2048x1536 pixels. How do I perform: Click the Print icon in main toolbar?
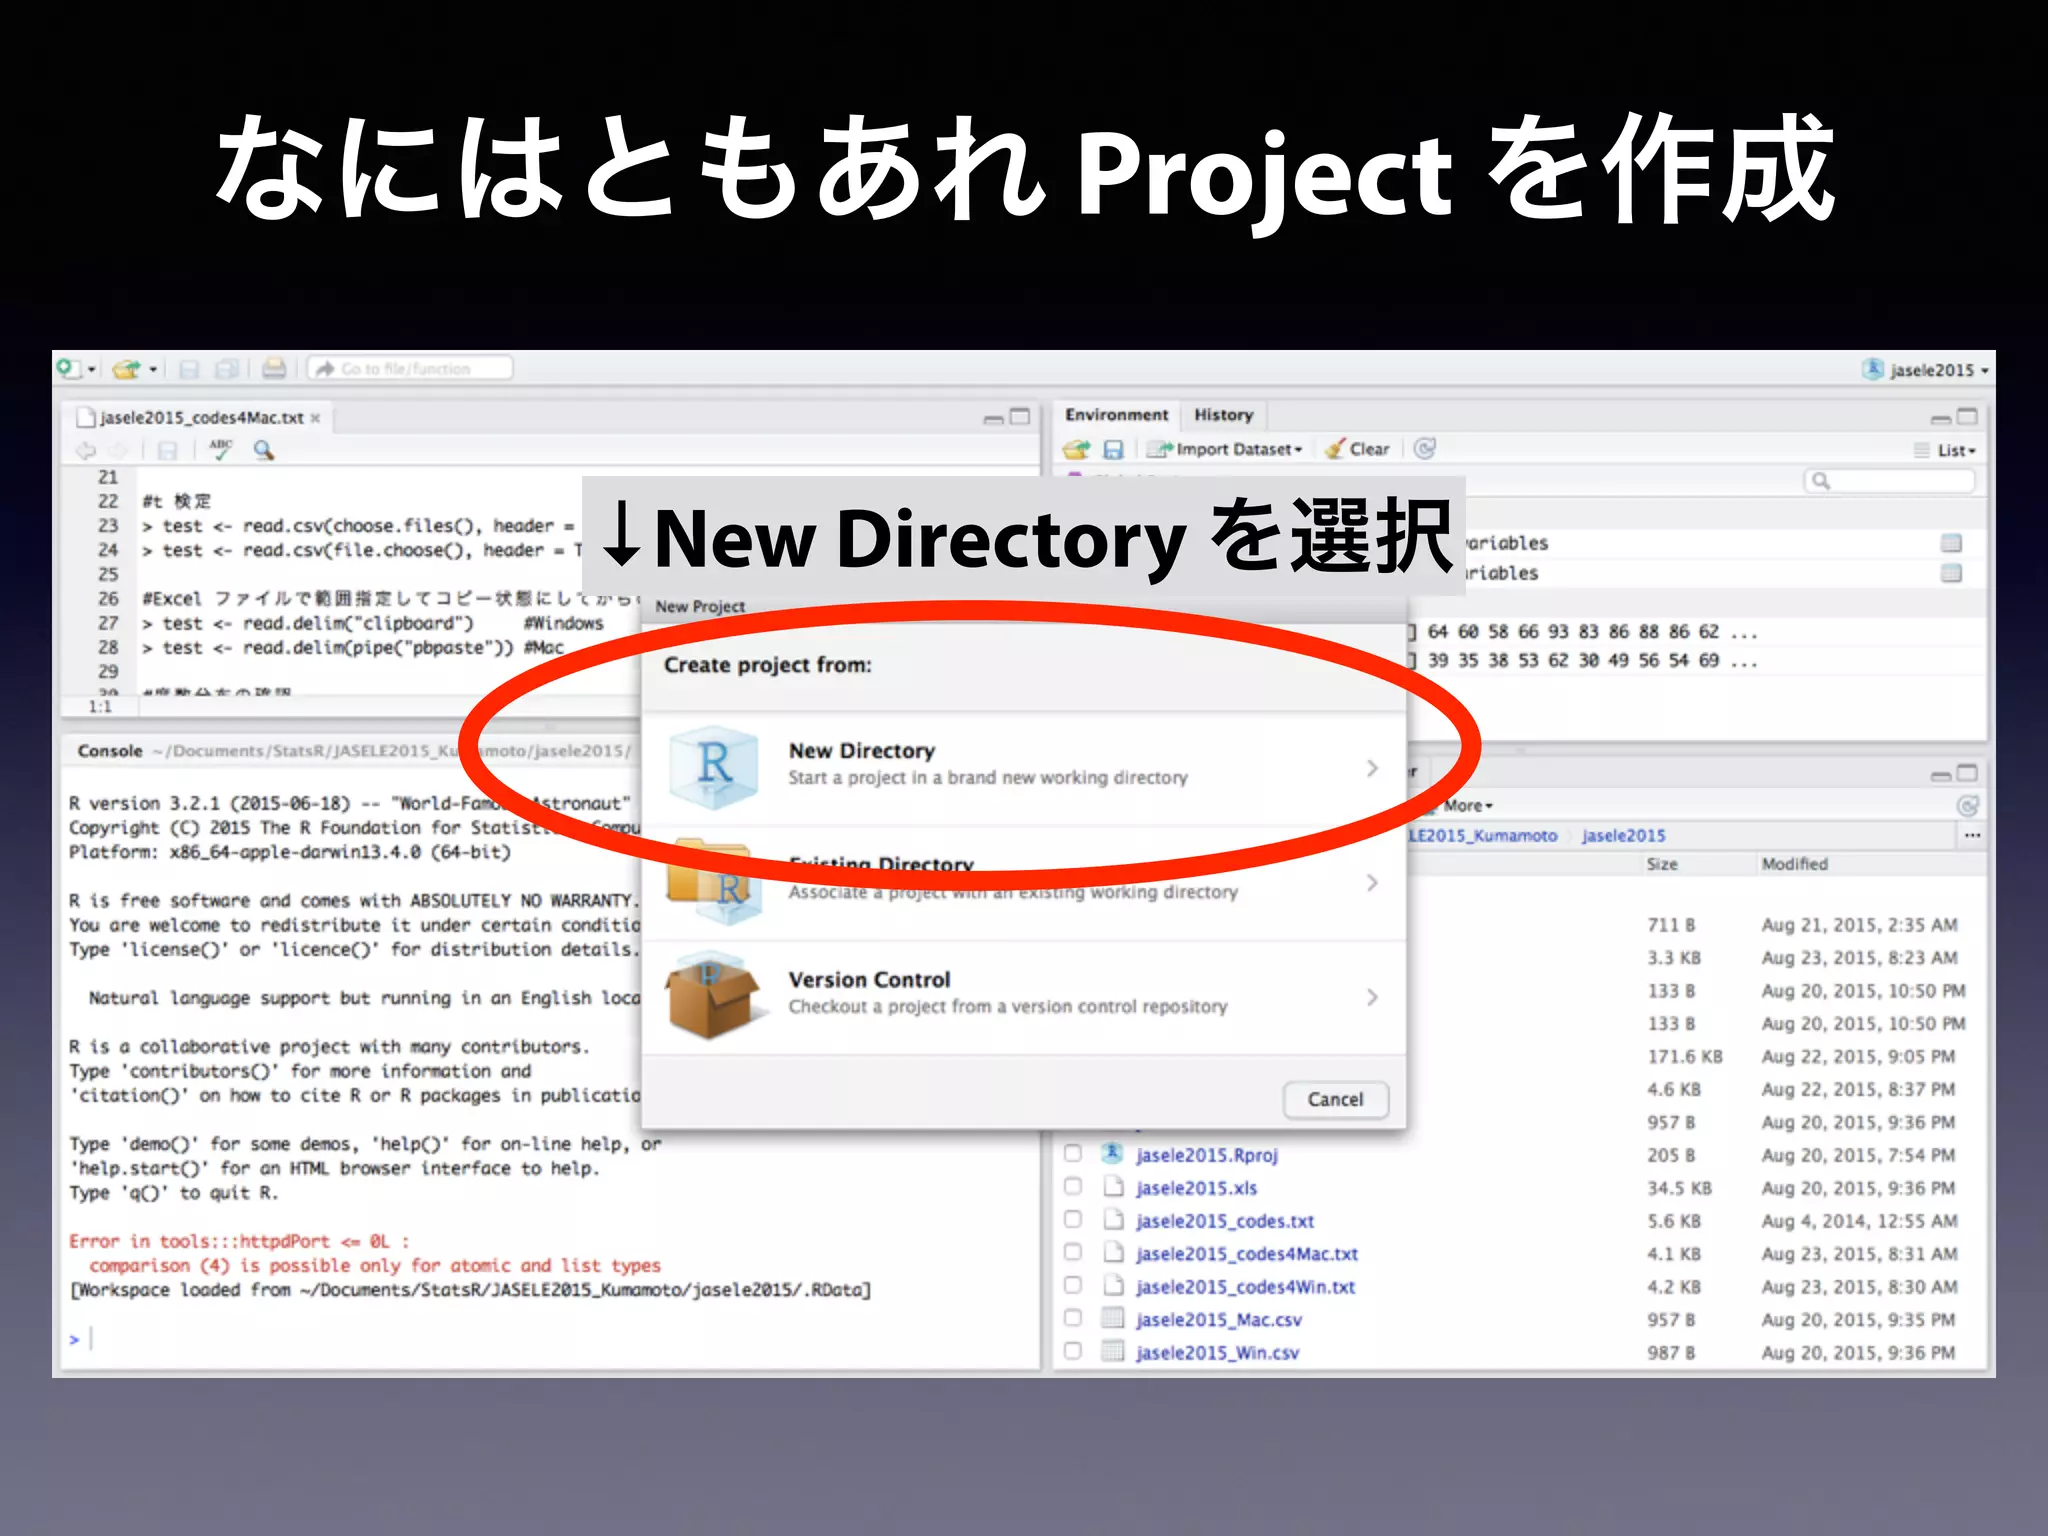pyautogui.click(x=274, y=369)
